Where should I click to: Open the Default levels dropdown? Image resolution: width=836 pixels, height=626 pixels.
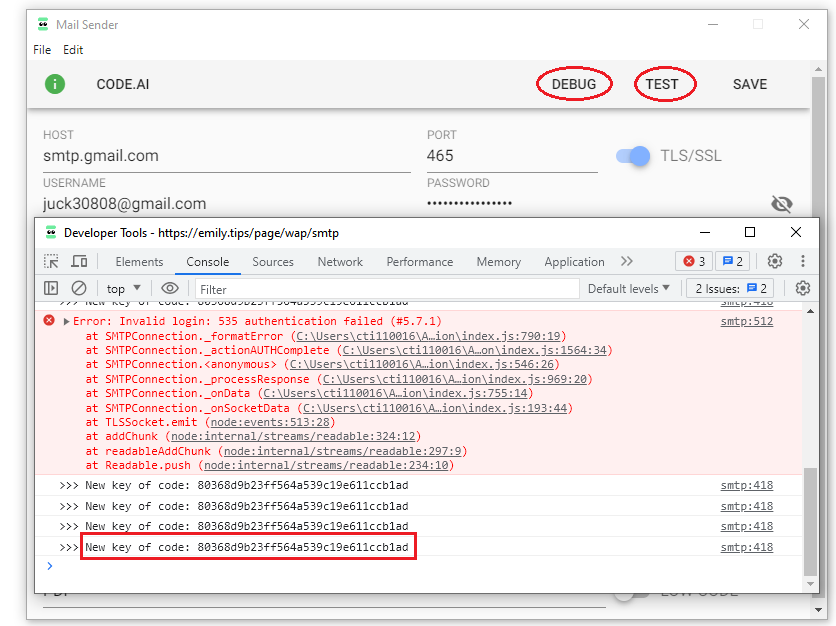[x=629, y=288]
